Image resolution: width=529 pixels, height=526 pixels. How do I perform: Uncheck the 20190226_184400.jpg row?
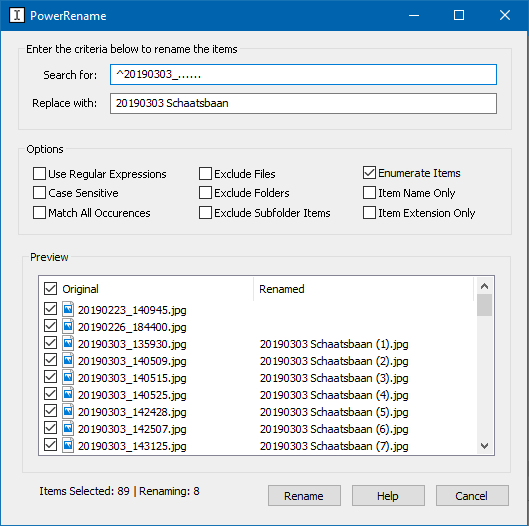tap(50, 326)
